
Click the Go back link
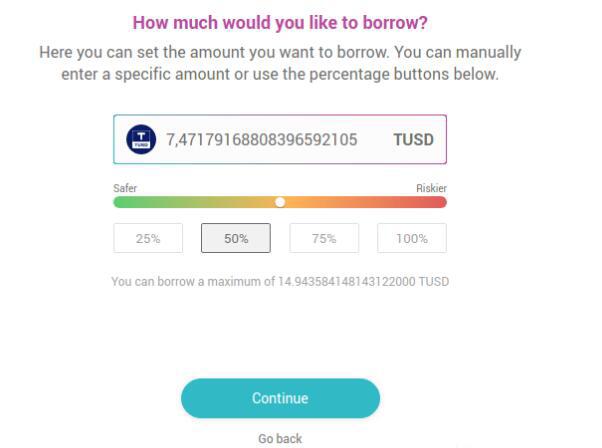point(280,438)
